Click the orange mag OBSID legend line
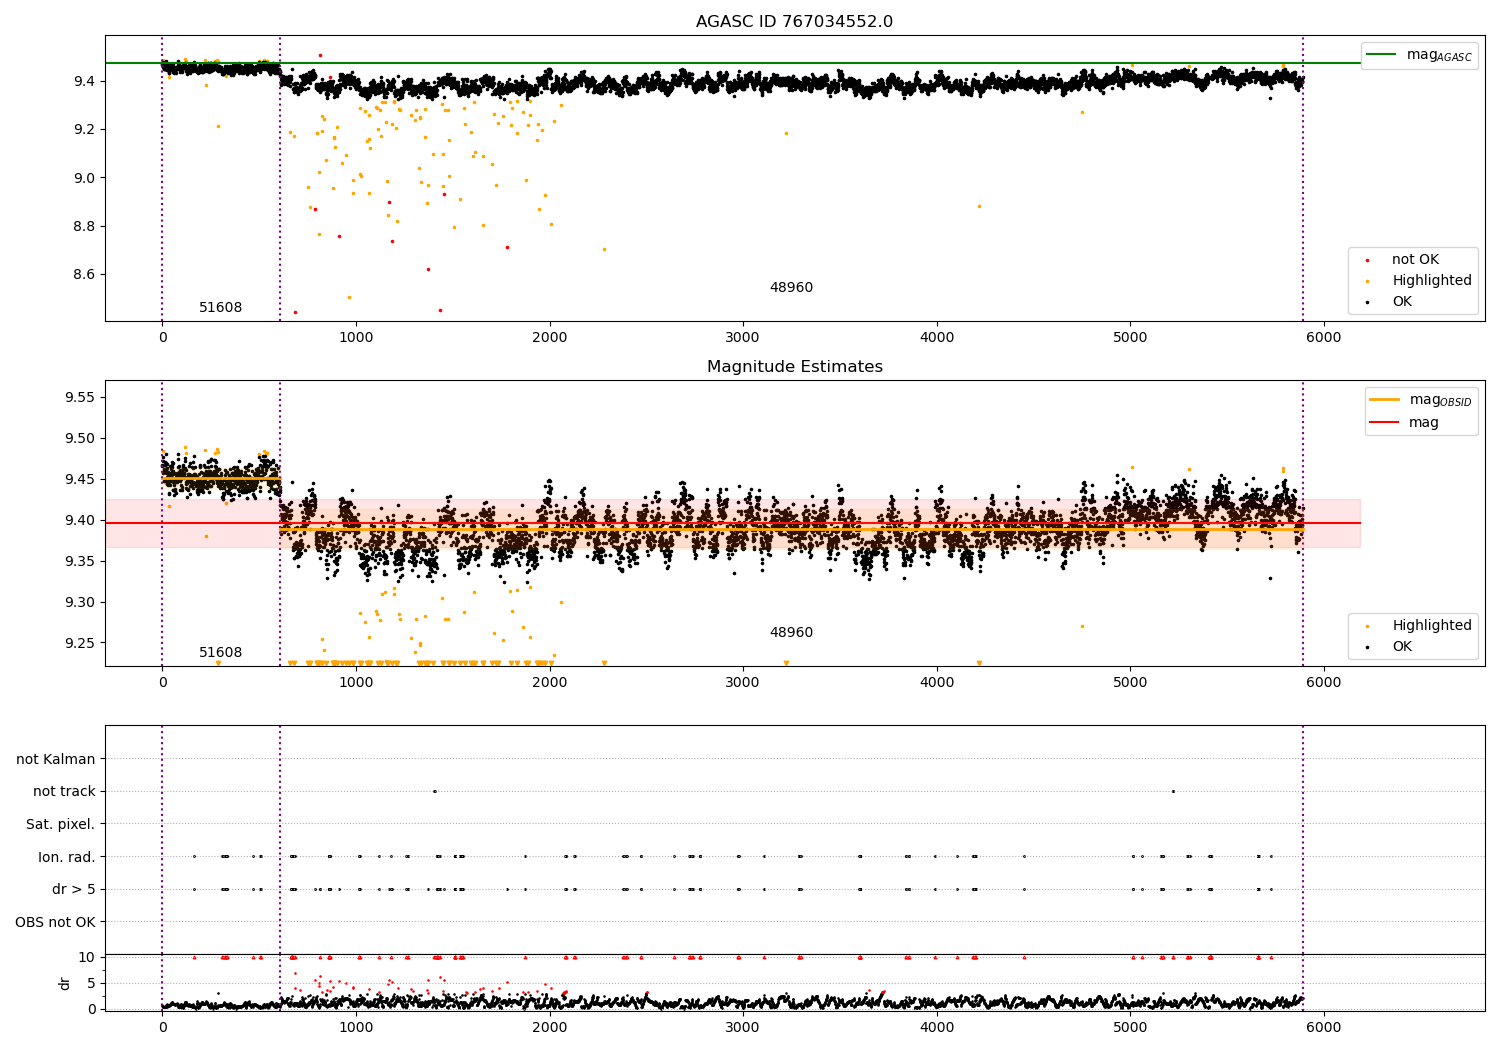 (1384, 399)
